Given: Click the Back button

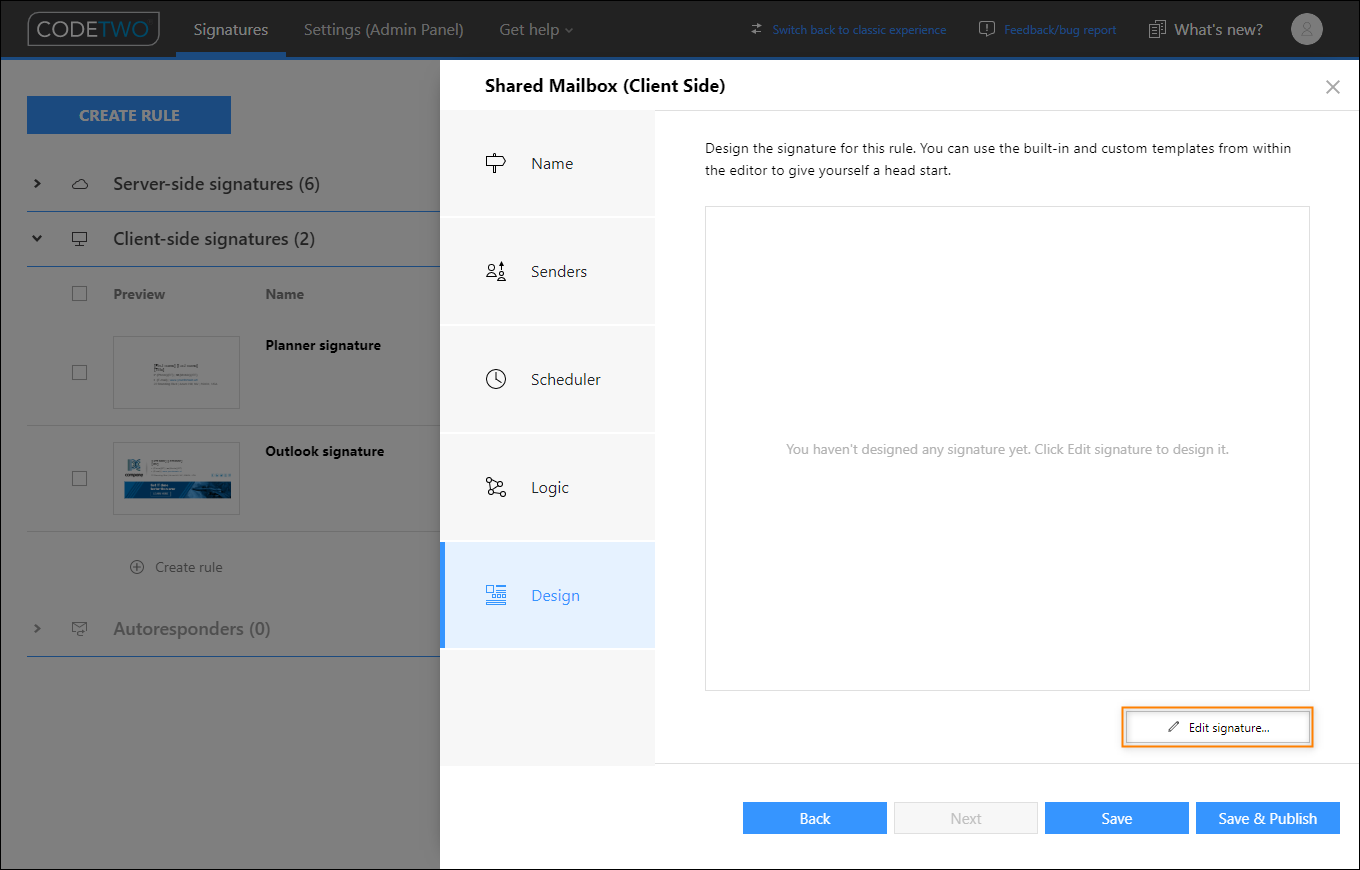Looking at the screenshot, I should coord(815,818).
